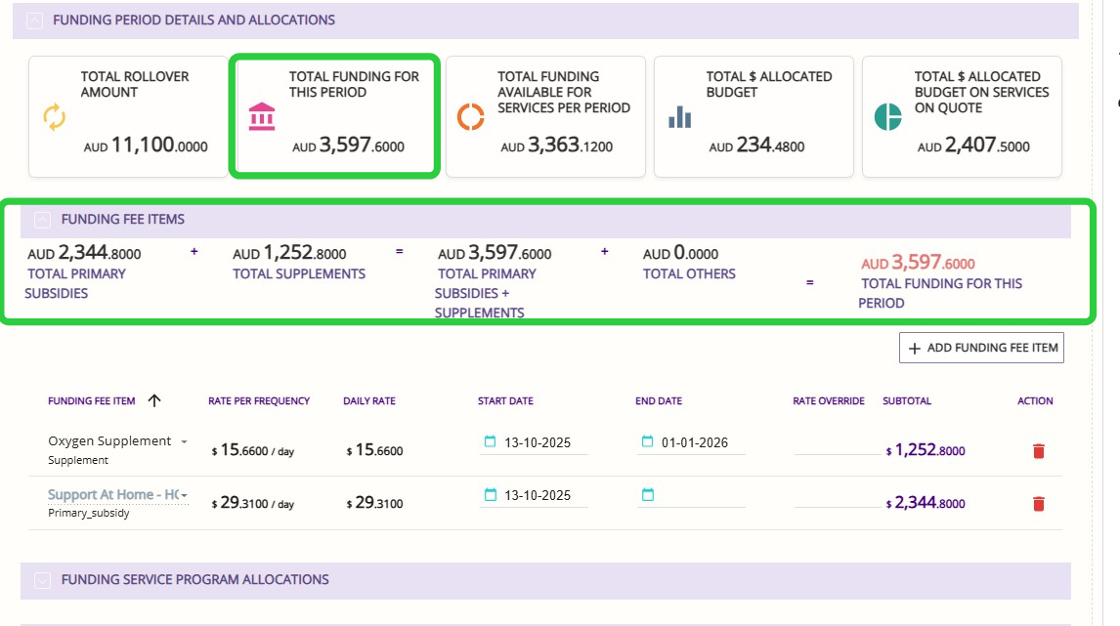The width and height of the screenshot is (1120, 626).
Task: Click the Supplement type label
Action: point(78,460)
